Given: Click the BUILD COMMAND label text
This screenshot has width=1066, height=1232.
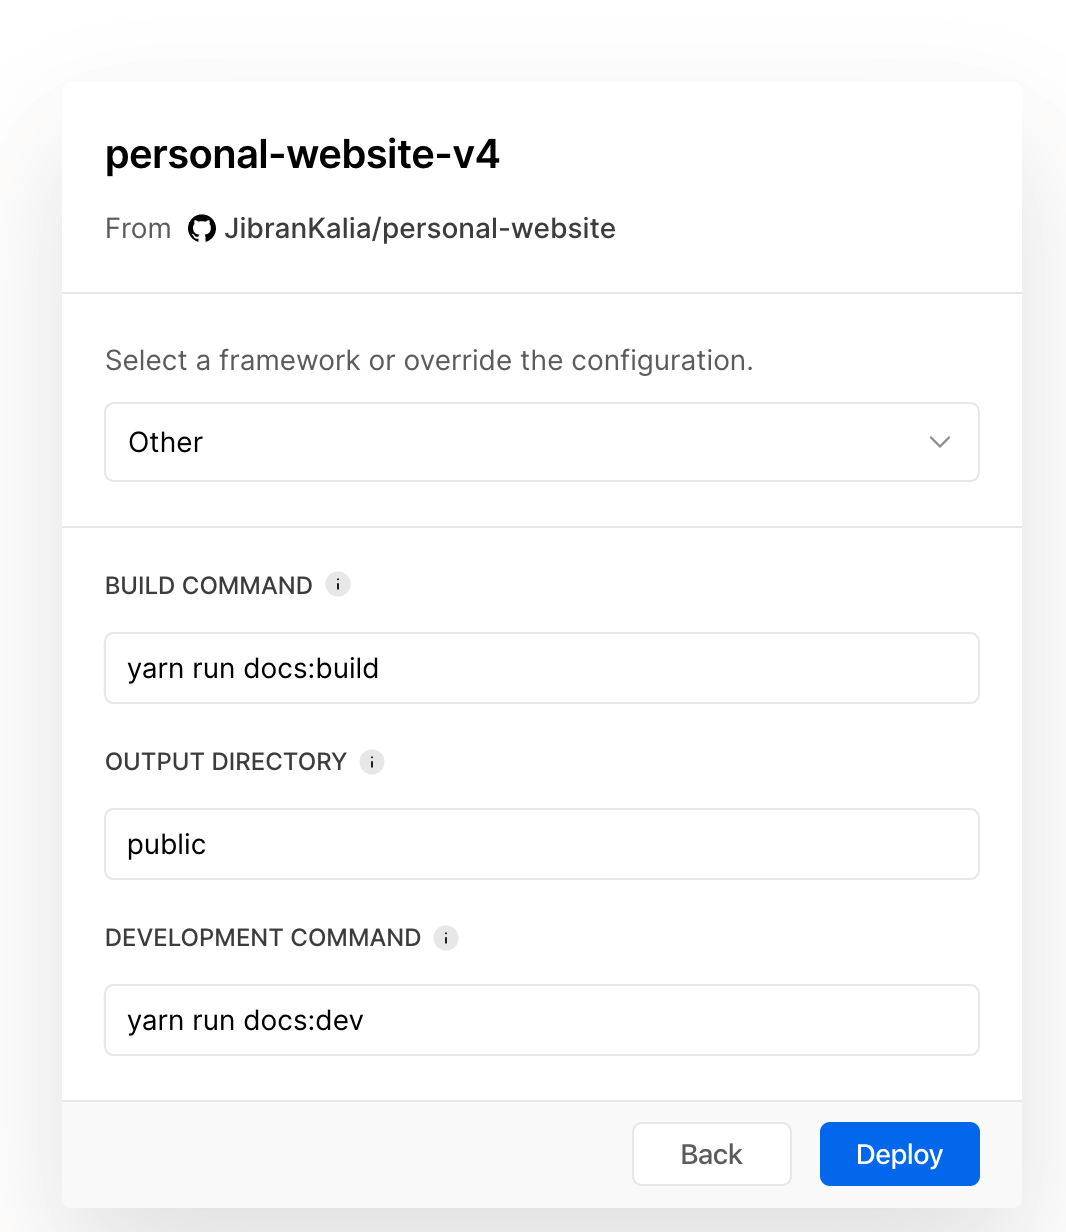Looking at the screenshot, I should coord(209,586).
